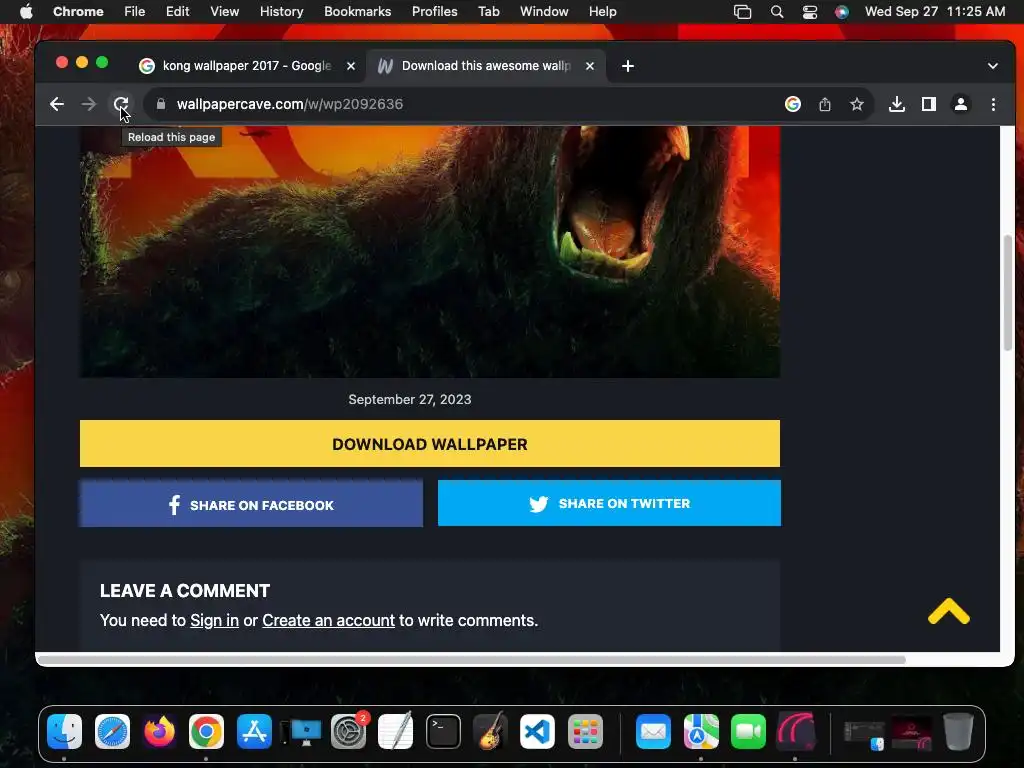Open Mail from the Dock
1024x768 pixels.
tap(653, 731)
